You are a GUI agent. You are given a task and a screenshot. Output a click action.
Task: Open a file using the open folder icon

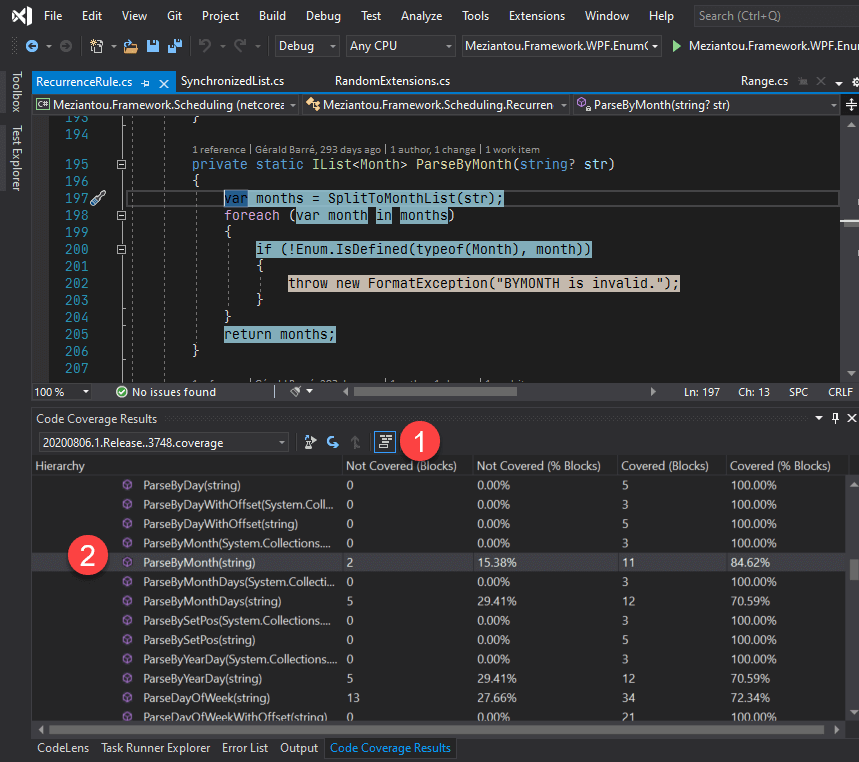pos(130,46)
